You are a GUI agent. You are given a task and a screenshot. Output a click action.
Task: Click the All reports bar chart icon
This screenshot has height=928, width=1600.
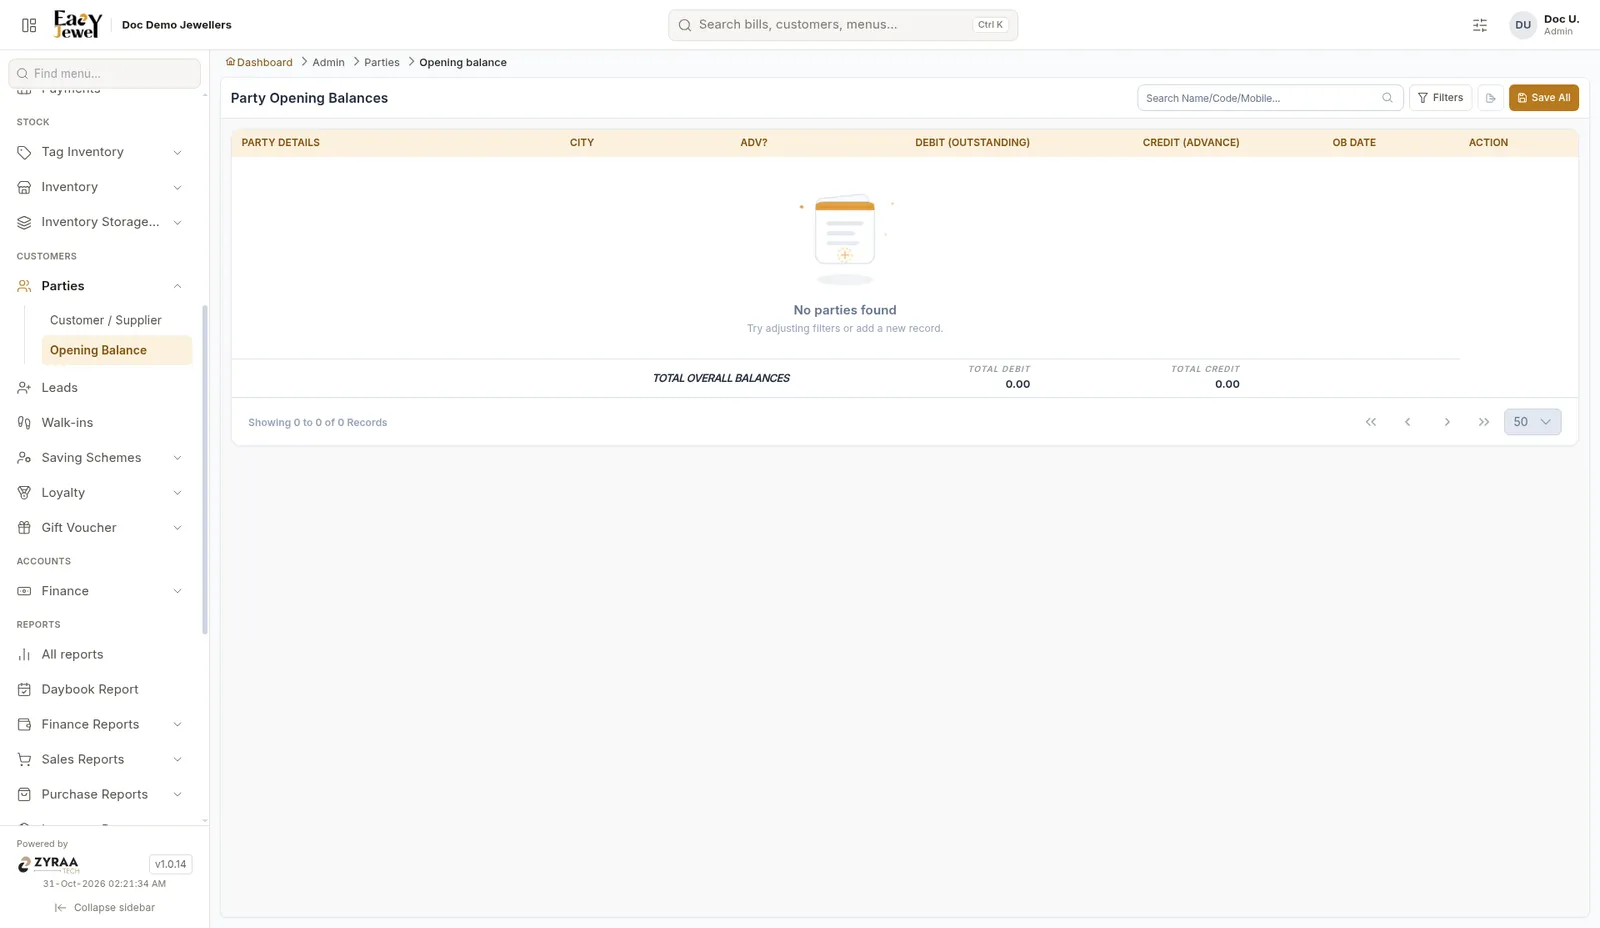pos(24,655)
